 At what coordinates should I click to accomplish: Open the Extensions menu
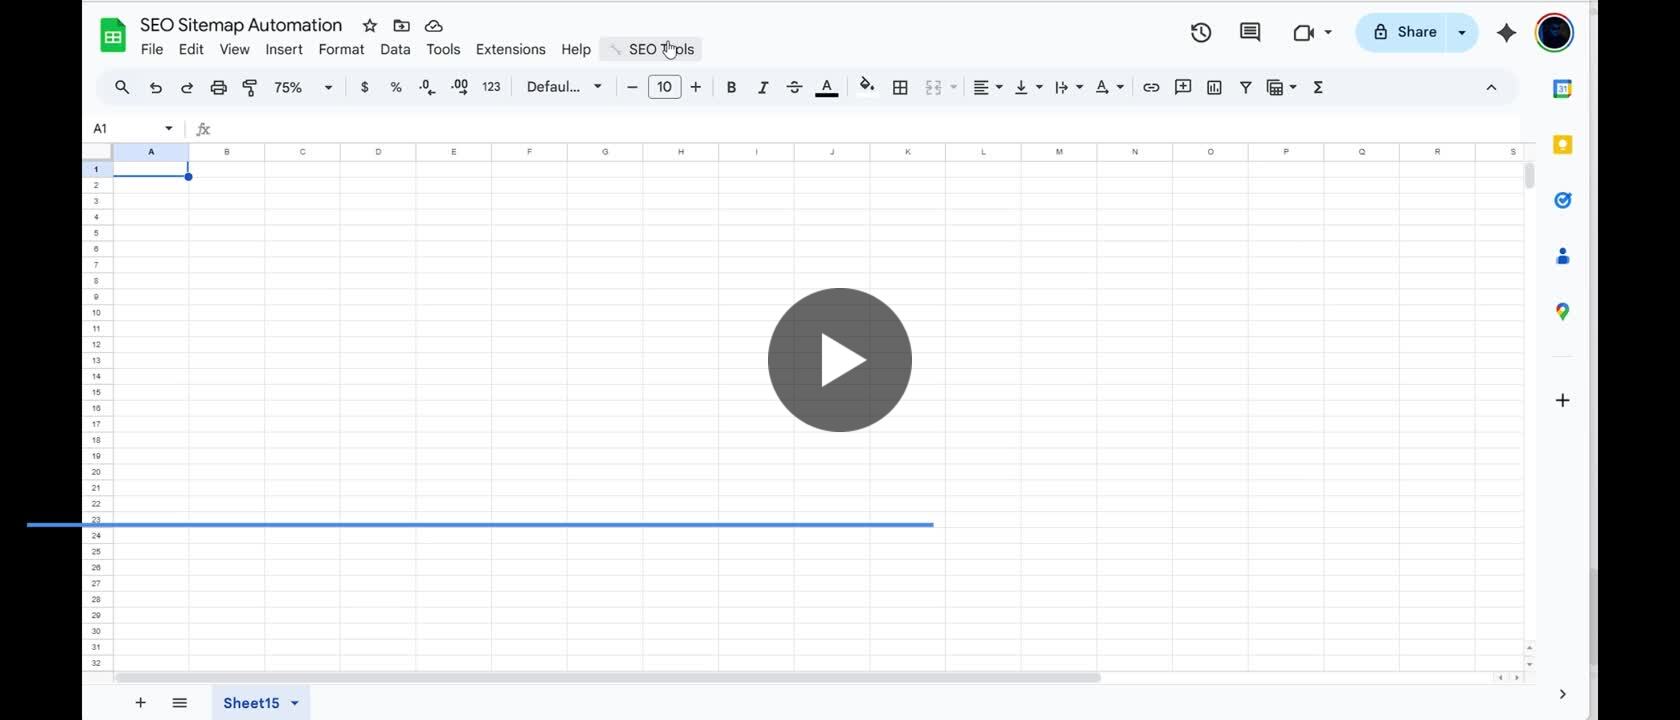510,49
